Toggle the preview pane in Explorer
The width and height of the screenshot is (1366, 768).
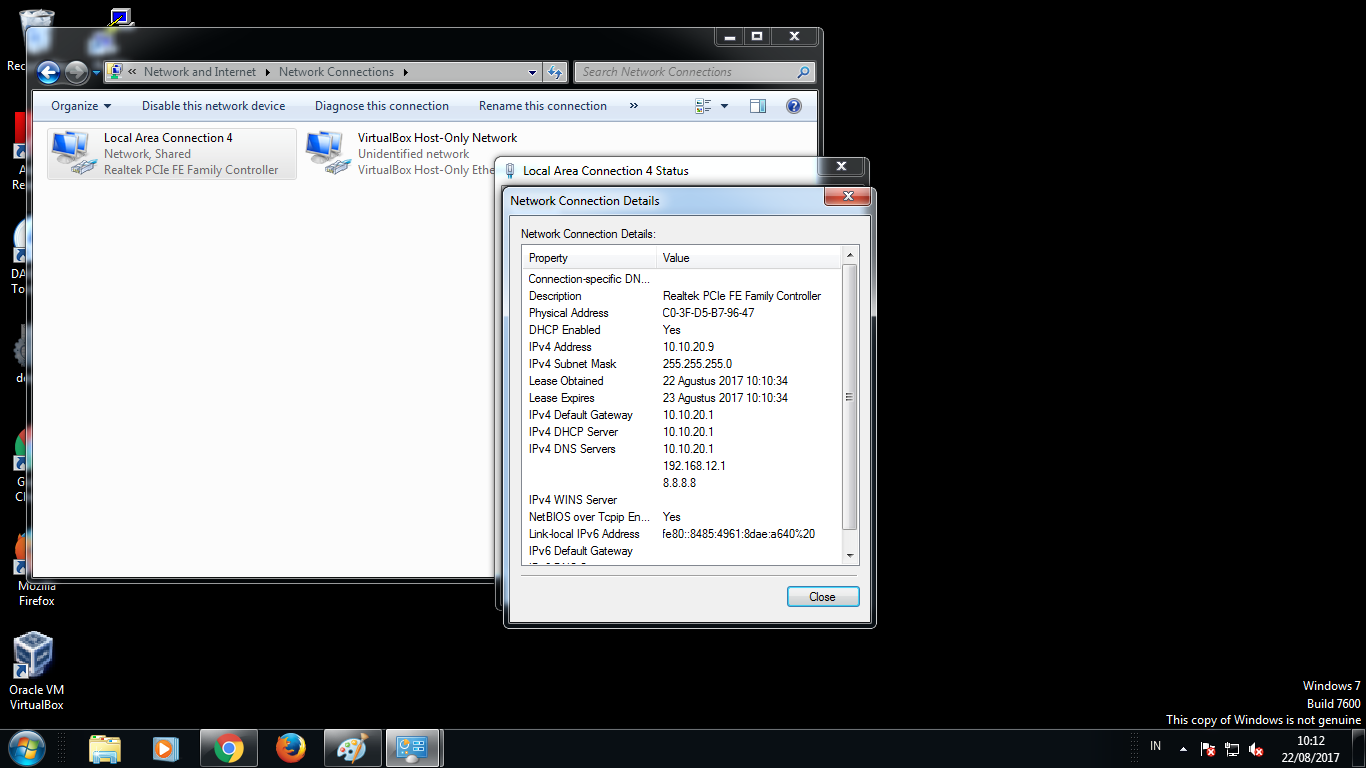[x=757, y=105]
